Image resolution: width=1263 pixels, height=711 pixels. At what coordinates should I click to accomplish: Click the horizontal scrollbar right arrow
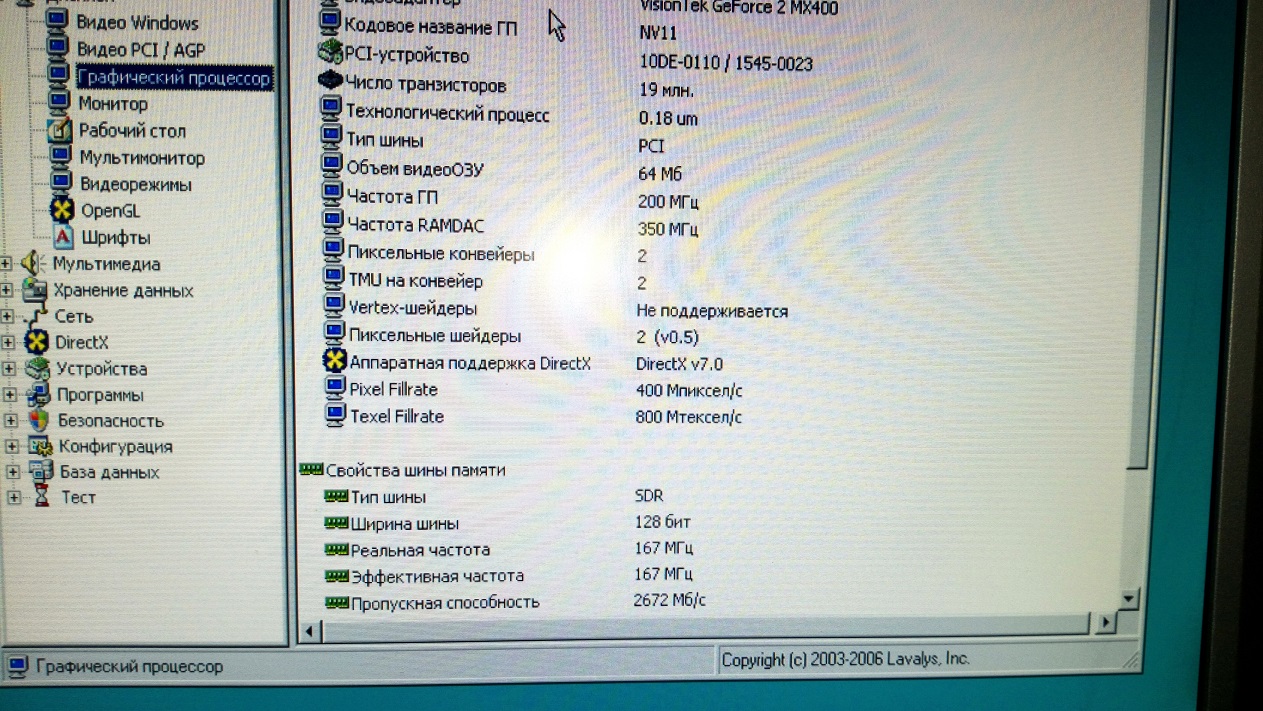tap(1105, 622)
